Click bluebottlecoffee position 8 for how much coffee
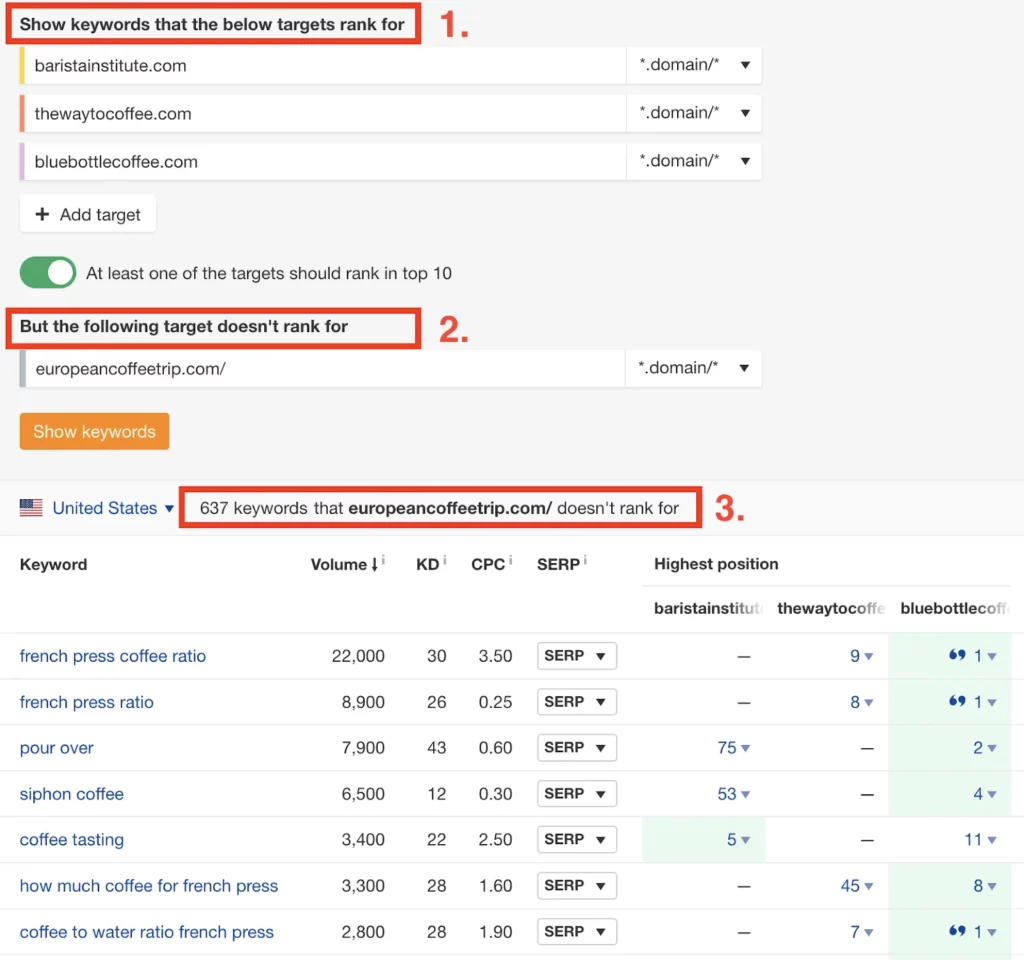 tap(984, 886)
